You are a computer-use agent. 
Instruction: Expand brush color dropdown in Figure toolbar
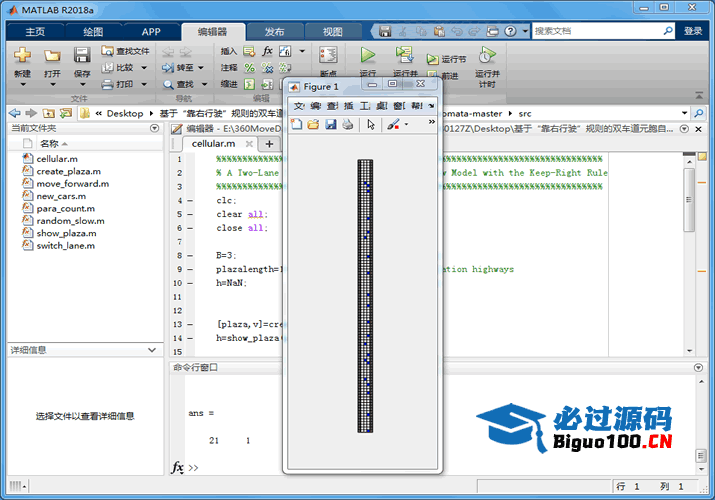coord(406,125)
